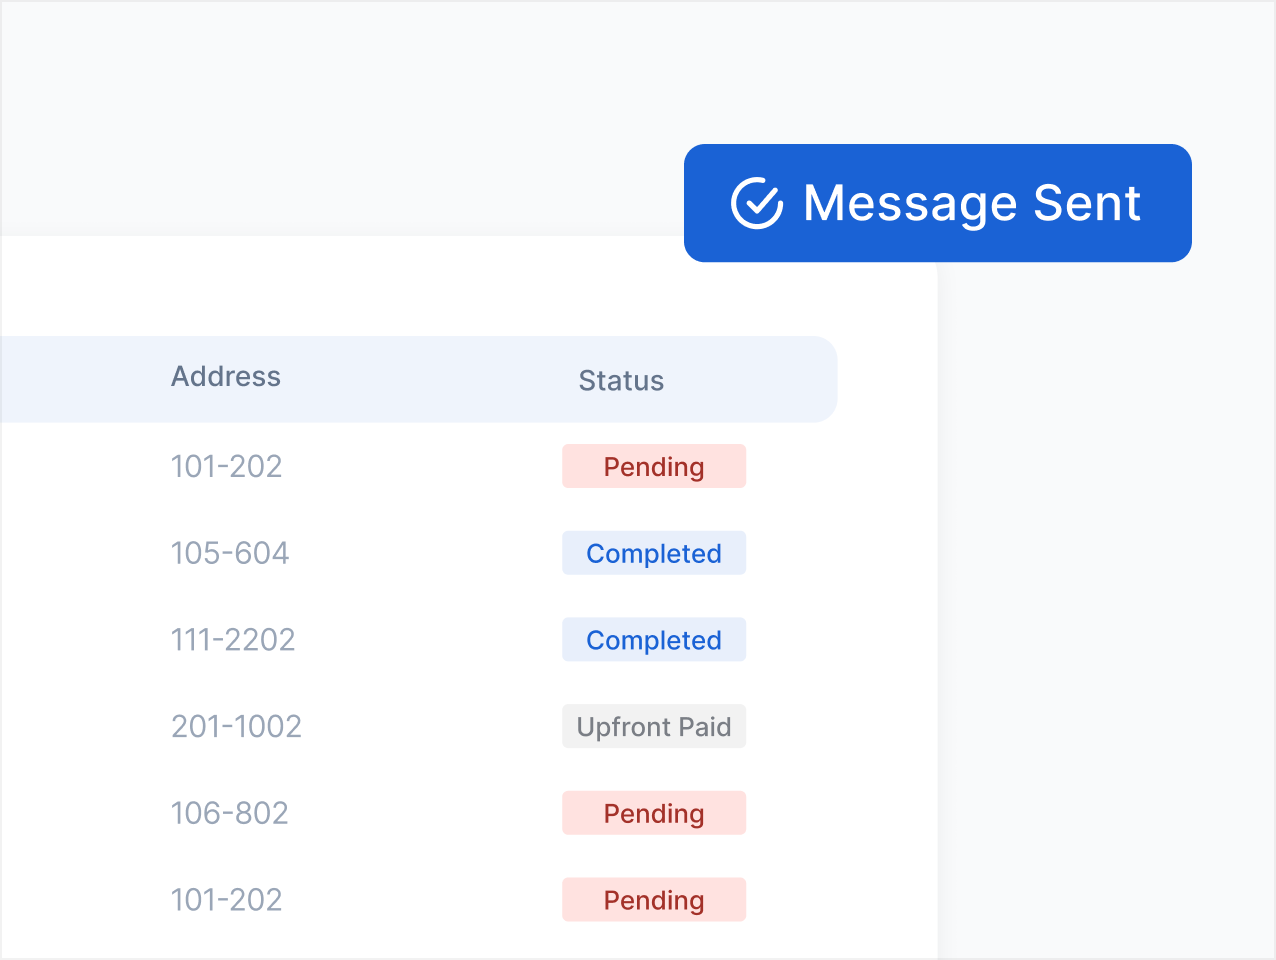
Task: Click empty gray background right of the table
Action: coord(1100,600)
